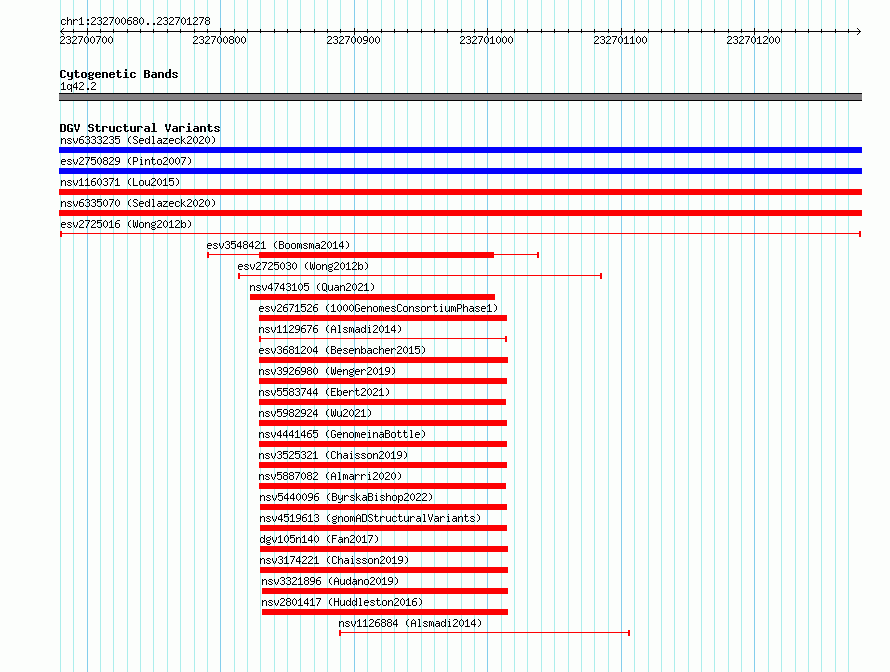Click the Cytogenetic Bands track title
The height and width of the screenshot is (672, 890).
tap(119, 74)
